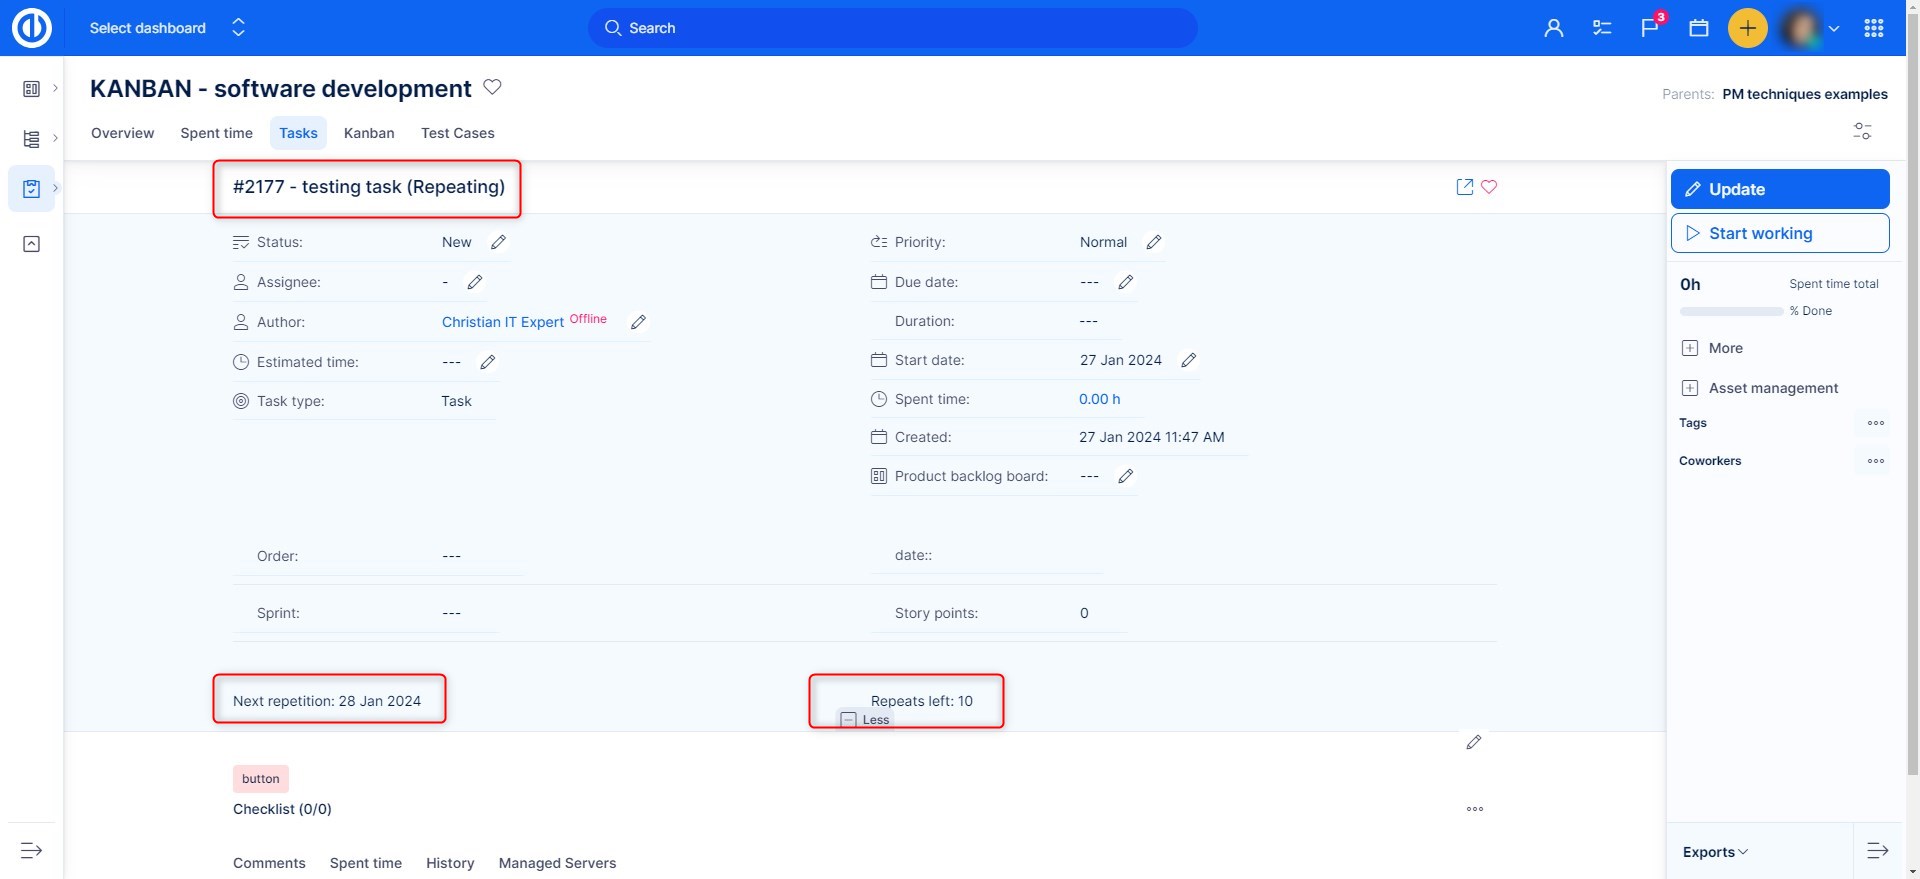Open the calendar icon in top bar
This screenshot has height=879, width=1920.
pyautogui.click(x=1699, y=28)
